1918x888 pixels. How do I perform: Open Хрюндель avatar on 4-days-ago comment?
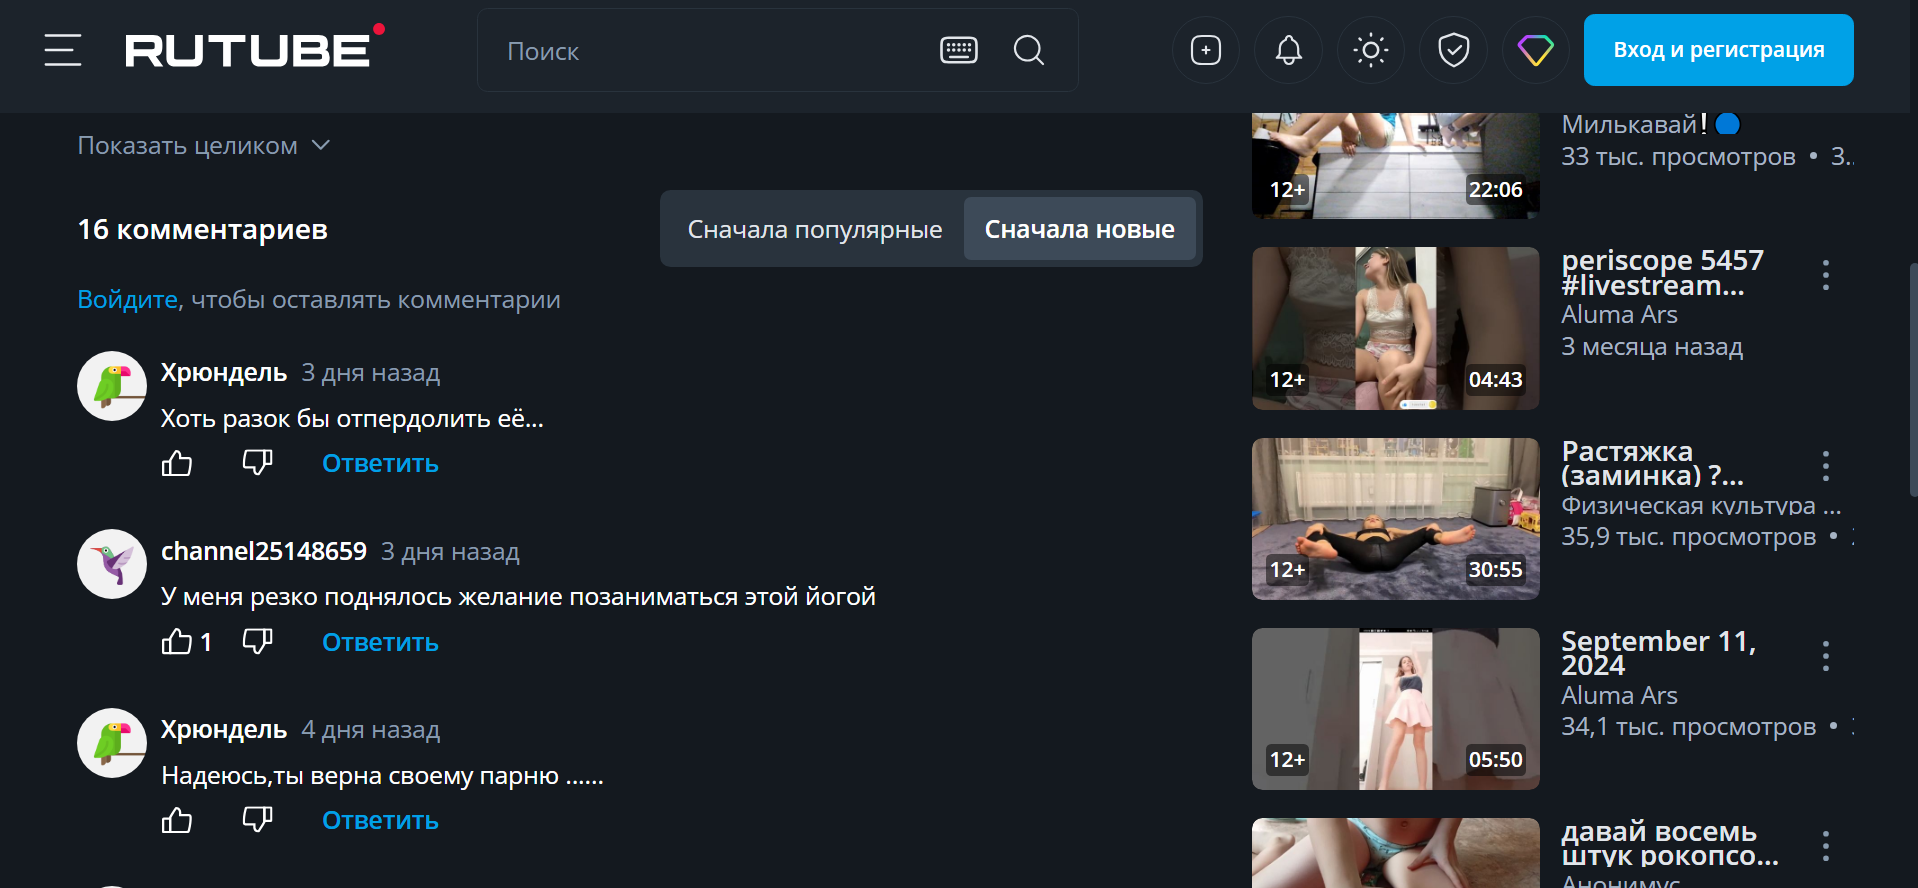[112, 743]
